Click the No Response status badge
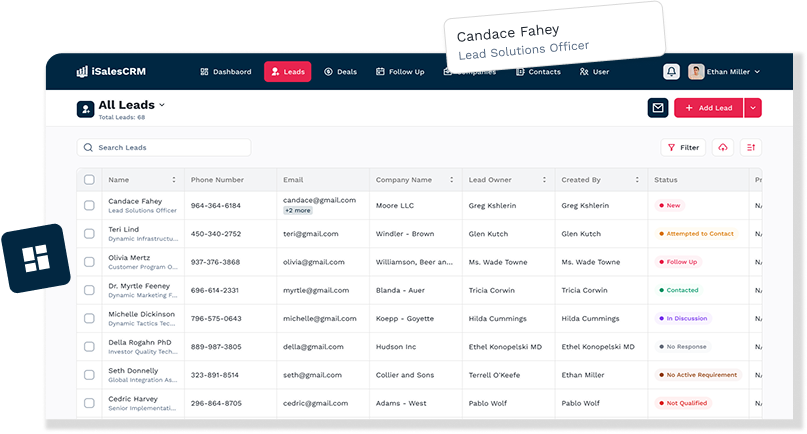Image resolution: width=807 pixels, height=434 pixels. (x=683, y=346)
